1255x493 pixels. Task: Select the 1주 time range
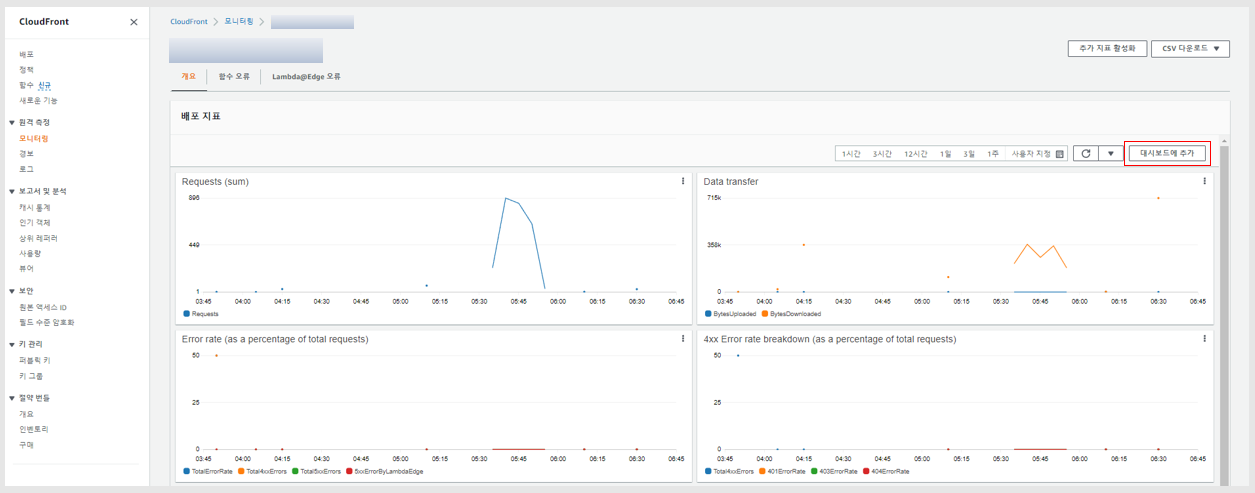click(993, 154)
